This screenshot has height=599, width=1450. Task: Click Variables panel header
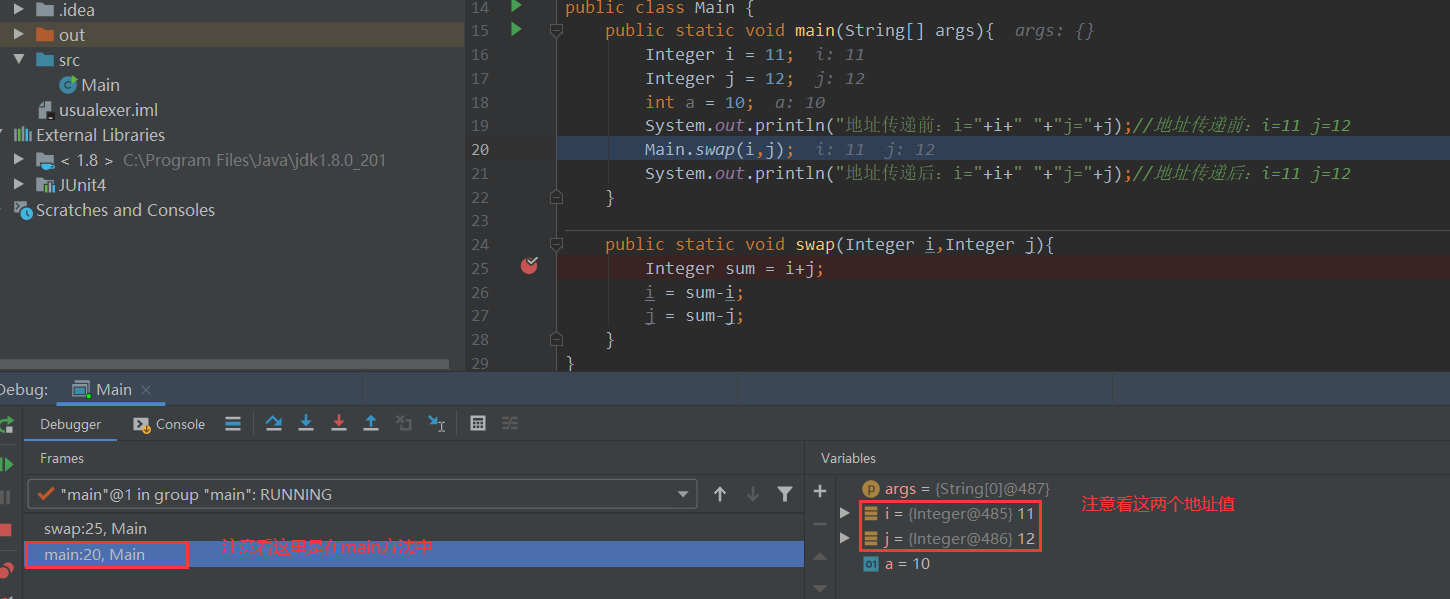pos(848,458)
